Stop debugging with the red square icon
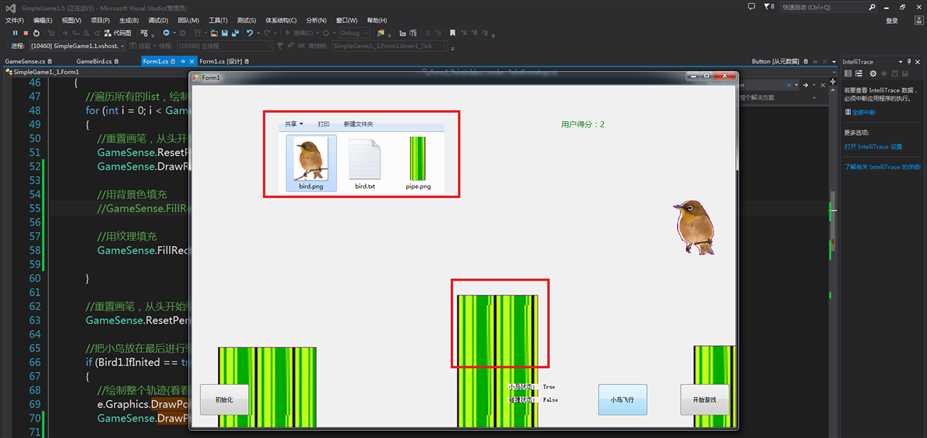The width and height of the screenshot is (927, 438). (x=26, y=33)
